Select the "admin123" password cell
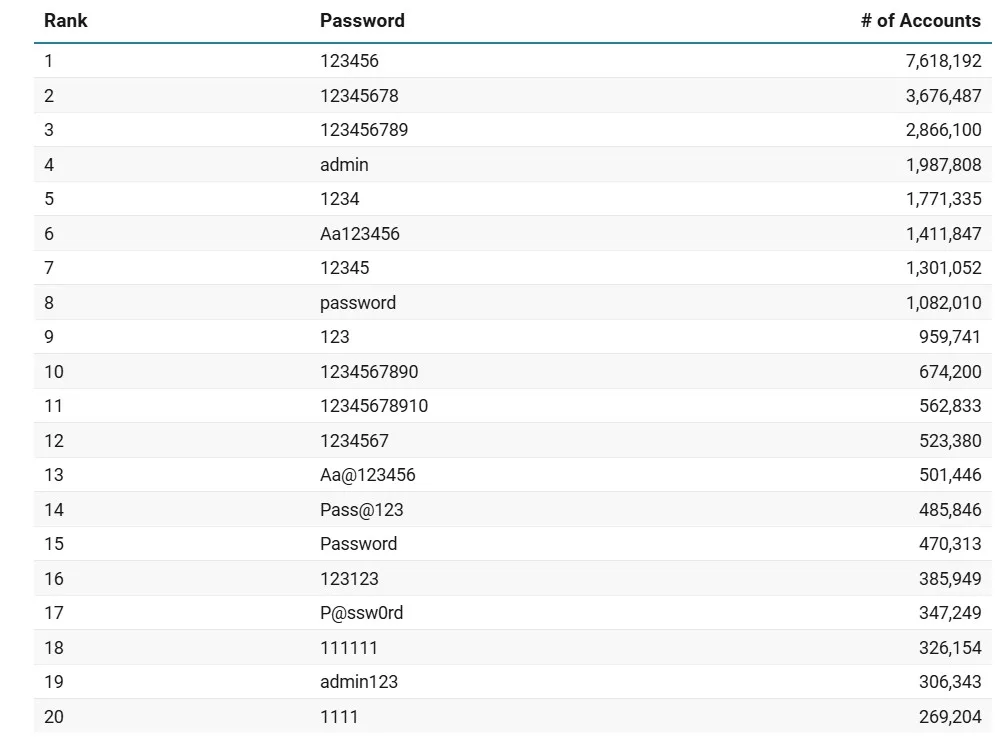Viewport: 1002px width, 737px height. 358,682
